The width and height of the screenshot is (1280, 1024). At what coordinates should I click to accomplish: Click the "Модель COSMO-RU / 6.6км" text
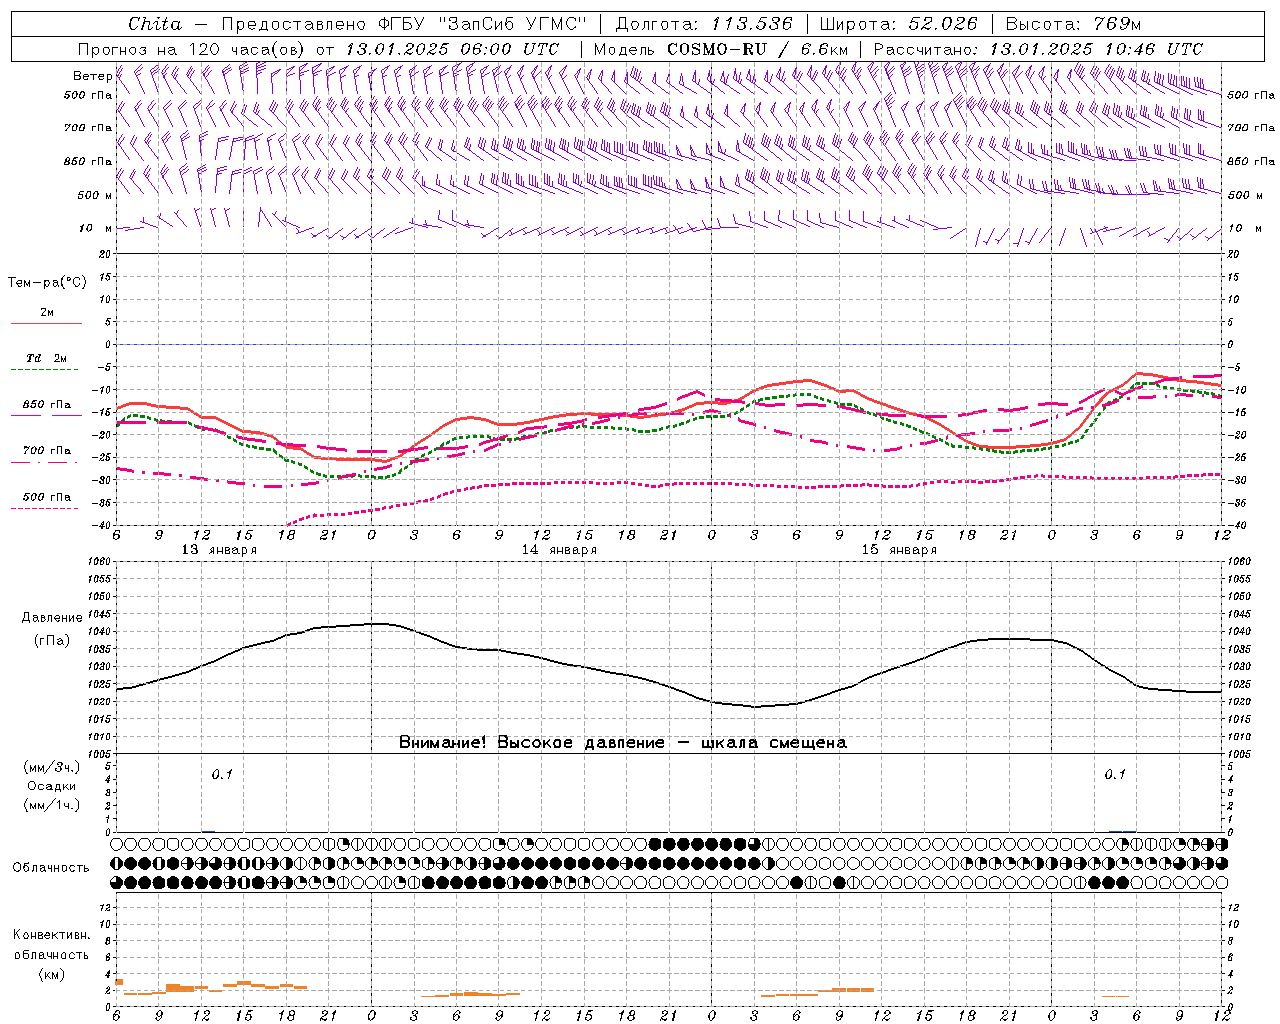[x=721, y=49]
